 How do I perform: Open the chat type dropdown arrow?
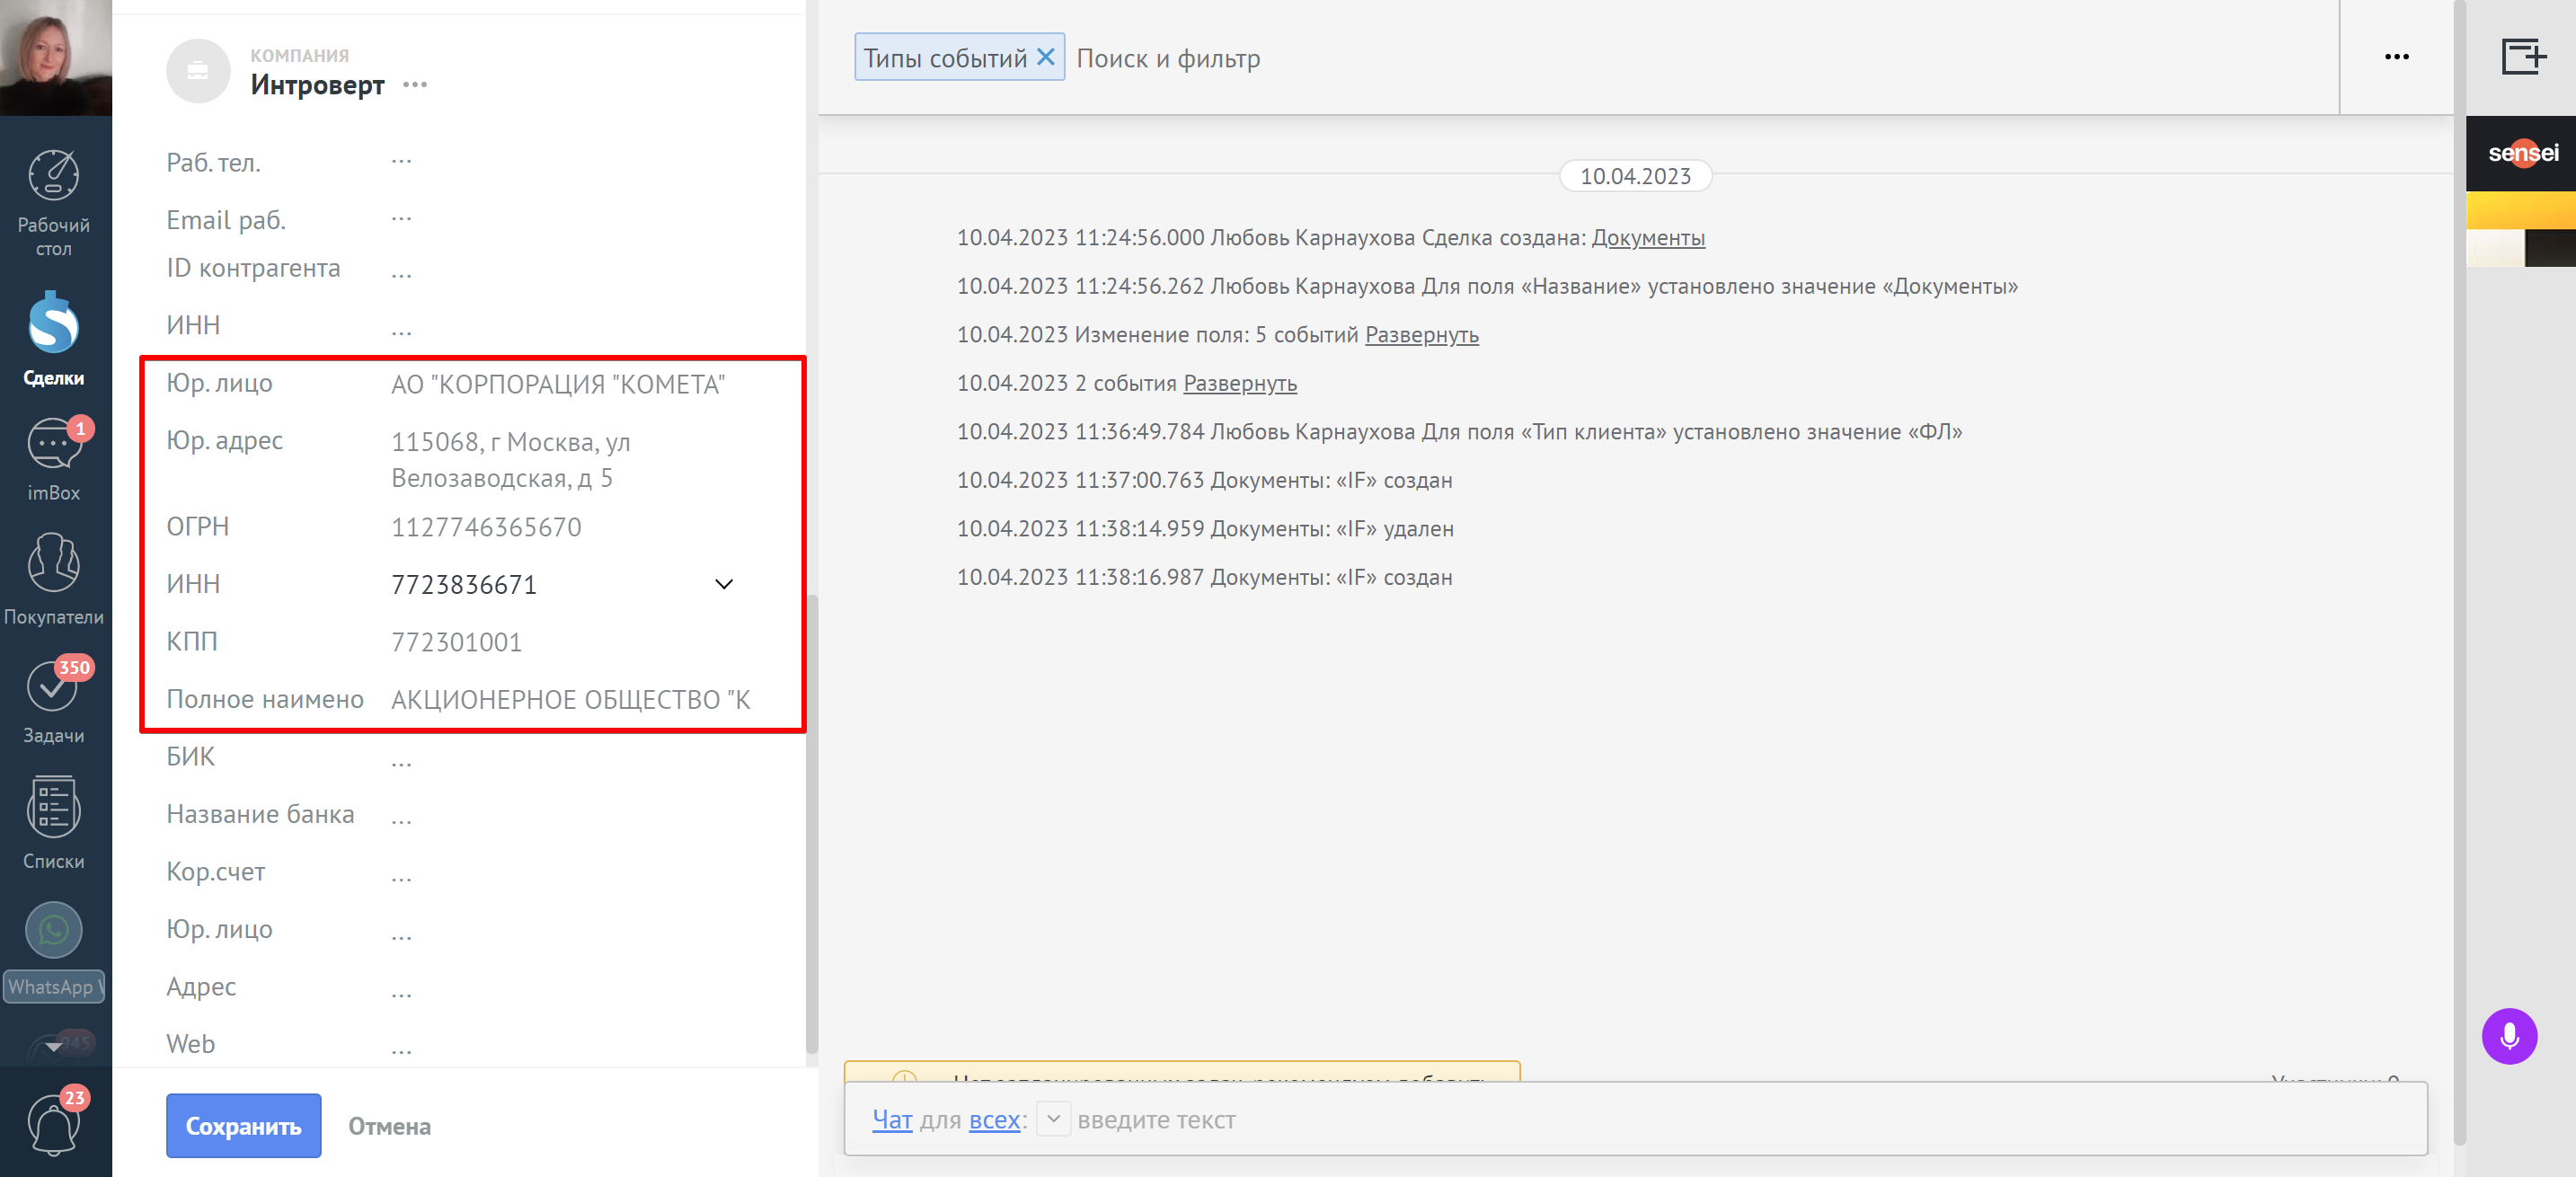(1053, 1119)
